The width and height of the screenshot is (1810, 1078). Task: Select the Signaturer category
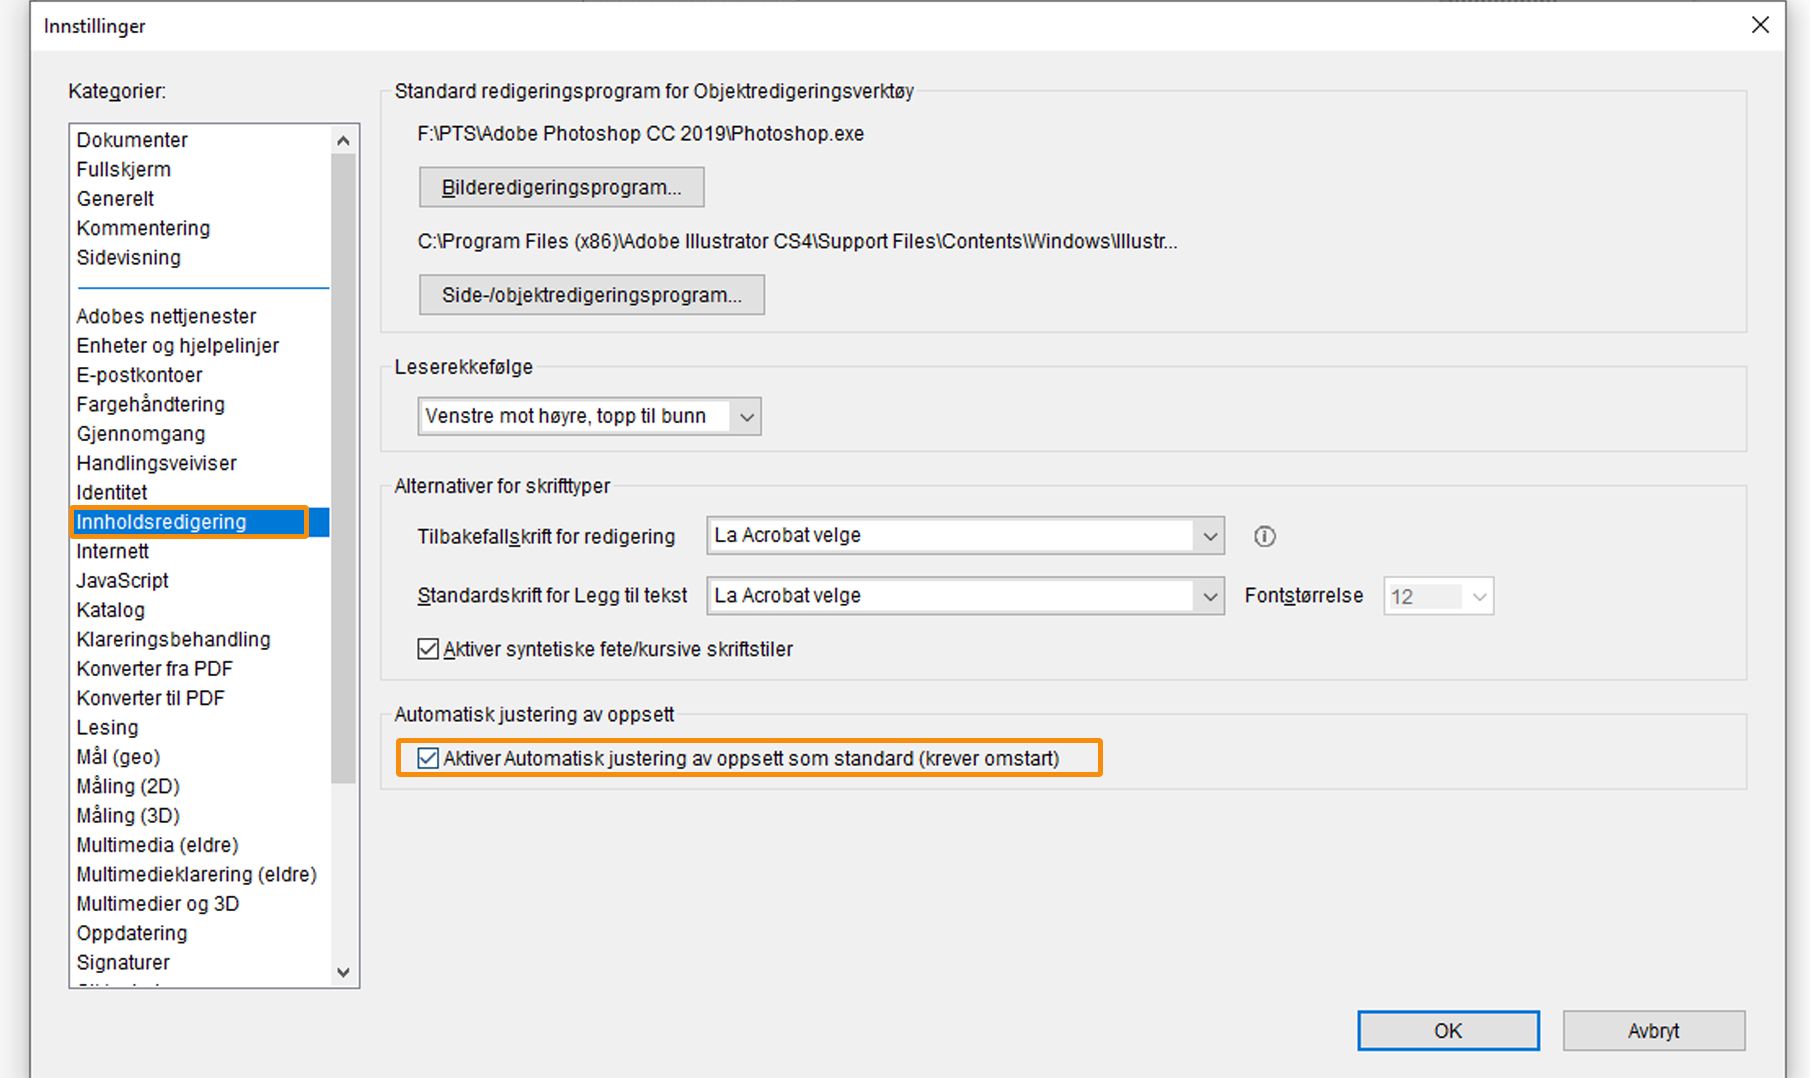point(123,962)
